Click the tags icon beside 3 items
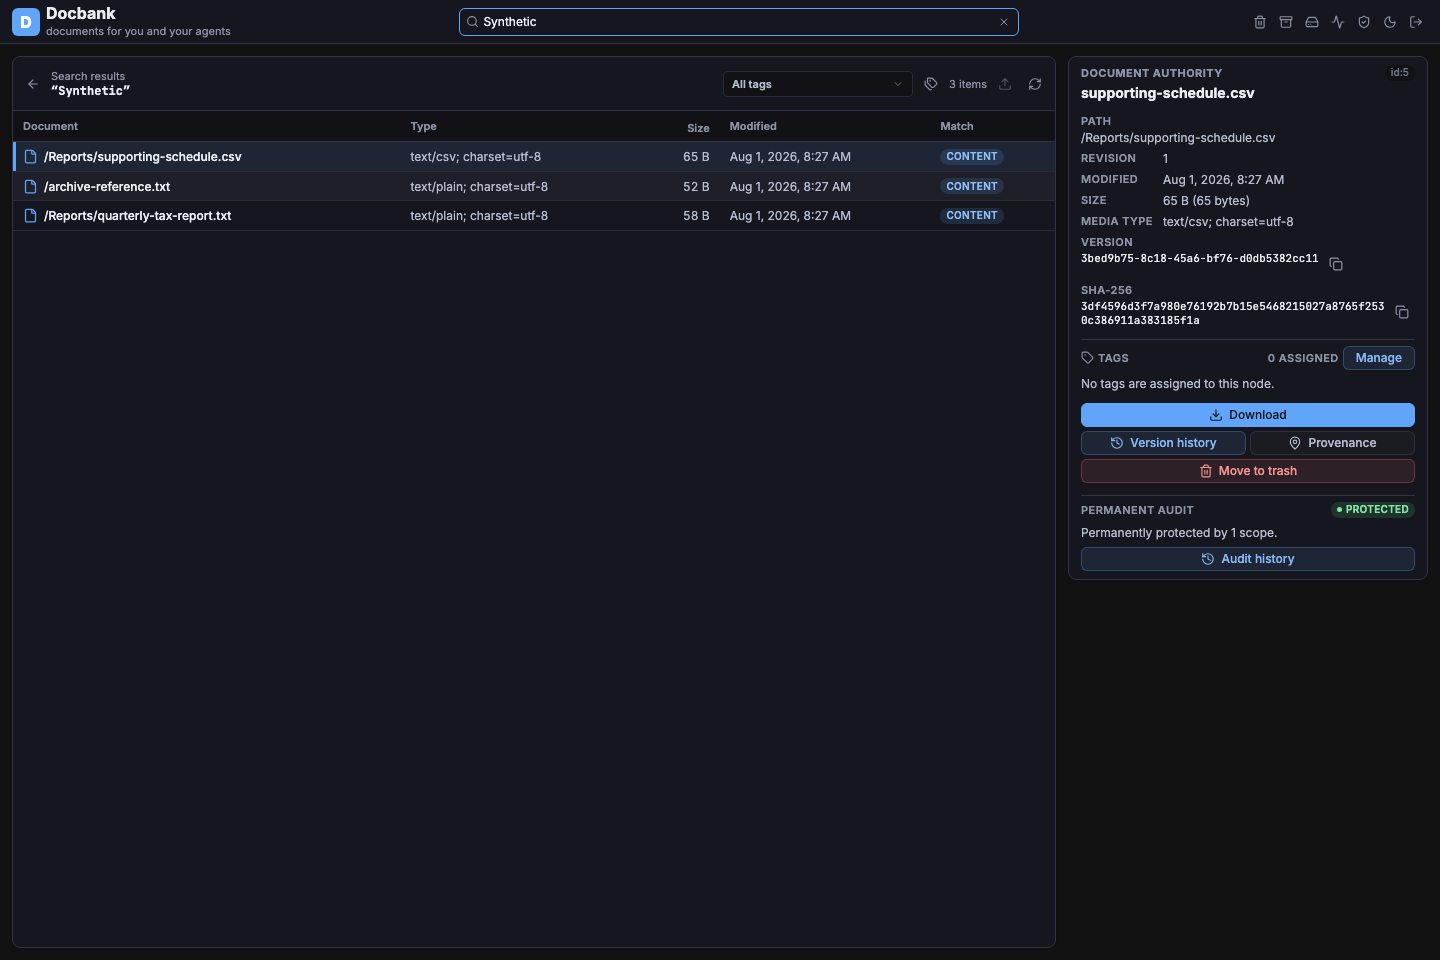 [931, 84]
